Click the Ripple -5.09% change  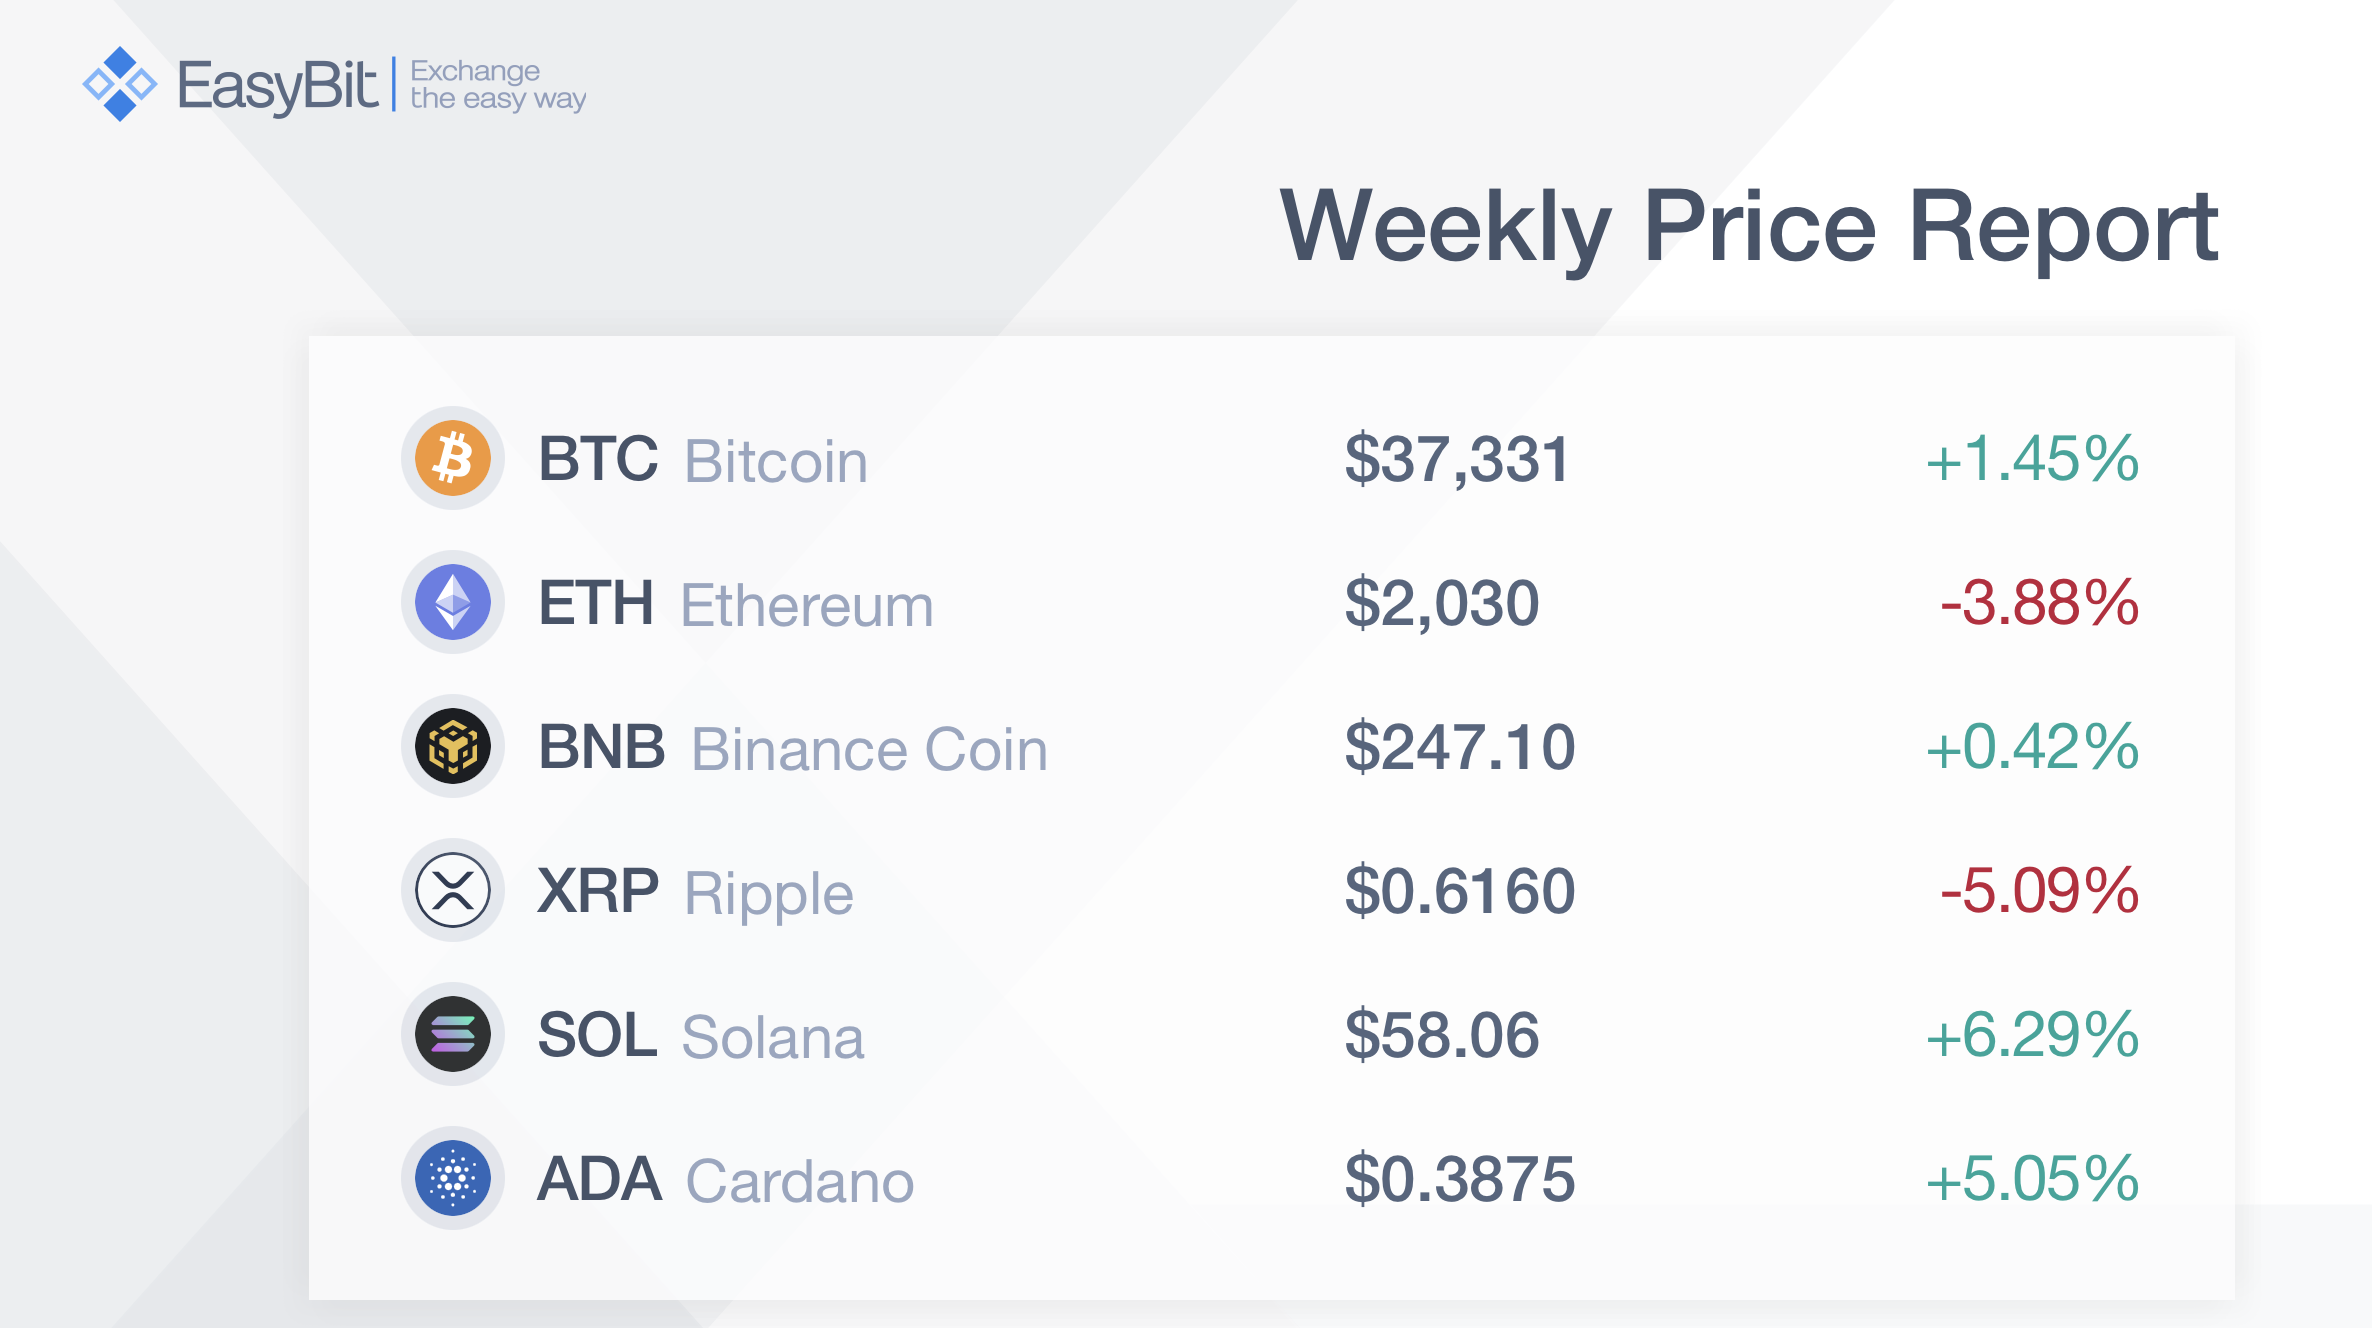pyautogui.click(x=2039, y=891)
